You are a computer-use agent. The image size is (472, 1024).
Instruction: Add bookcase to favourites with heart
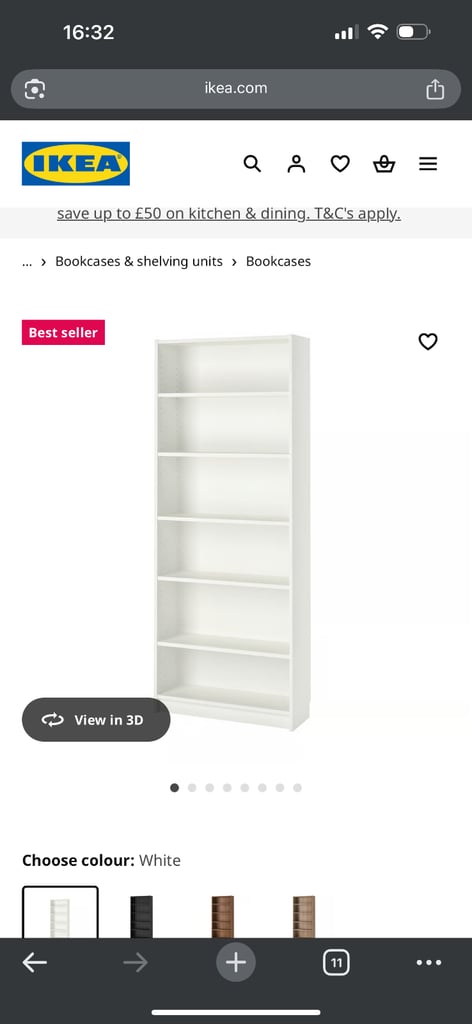click(428, 342)
